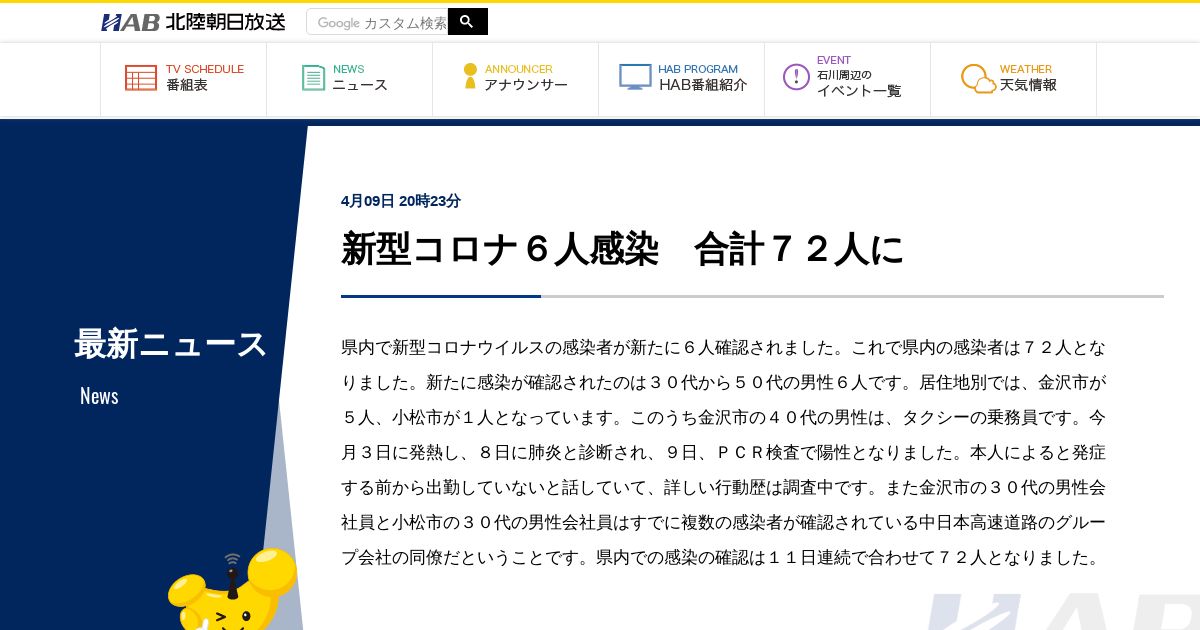Click the purple event exclamation icon

coord(796,77)
